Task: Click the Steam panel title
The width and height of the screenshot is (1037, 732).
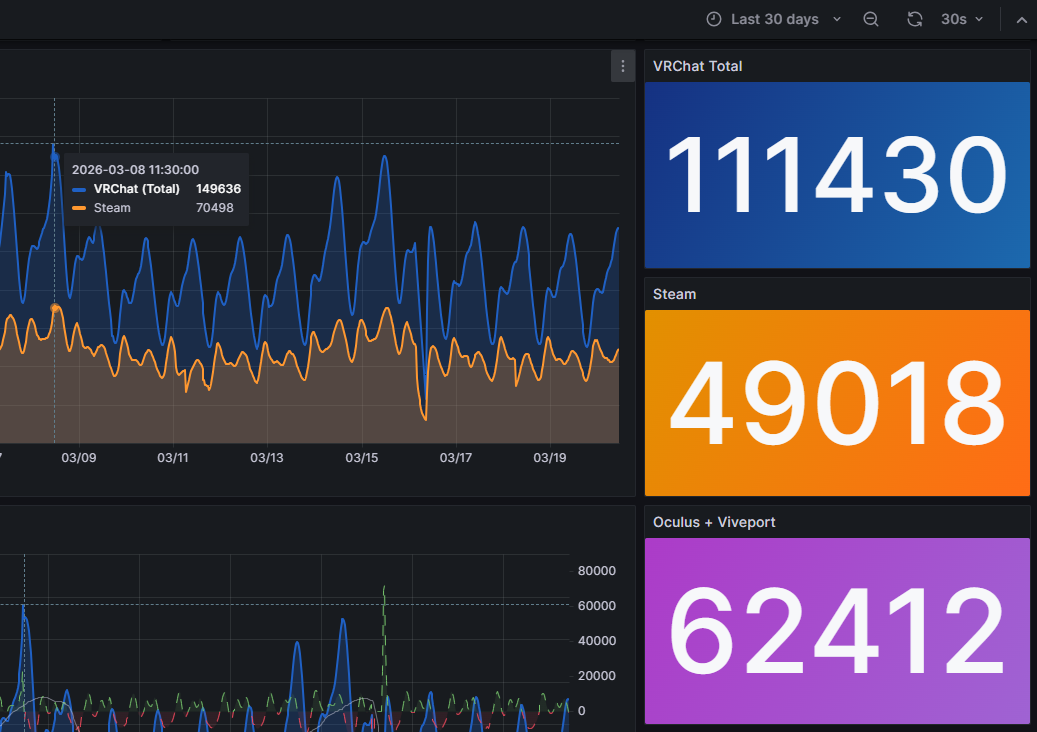Action: coord(674,294)
